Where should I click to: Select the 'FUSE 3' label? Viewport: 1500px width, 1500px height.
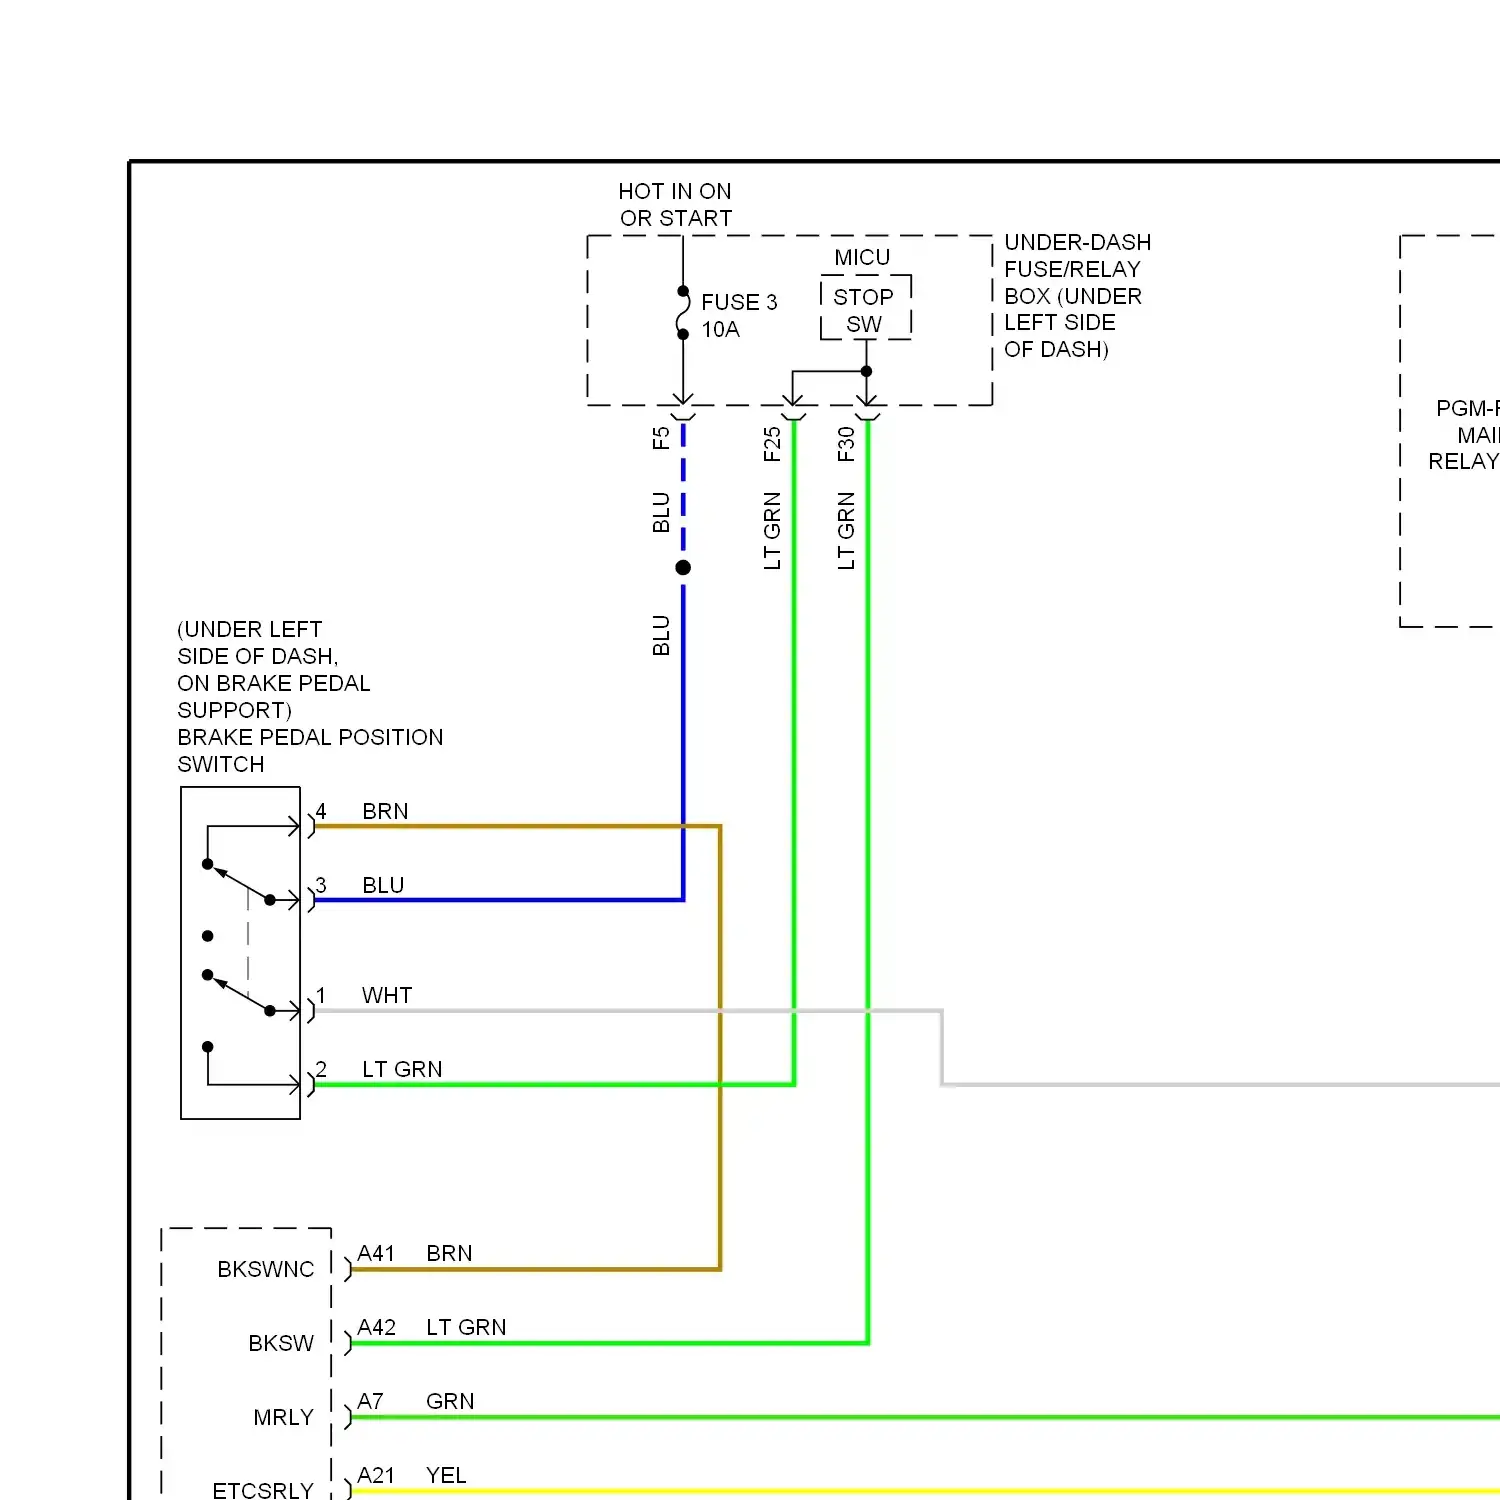point(739,302)
